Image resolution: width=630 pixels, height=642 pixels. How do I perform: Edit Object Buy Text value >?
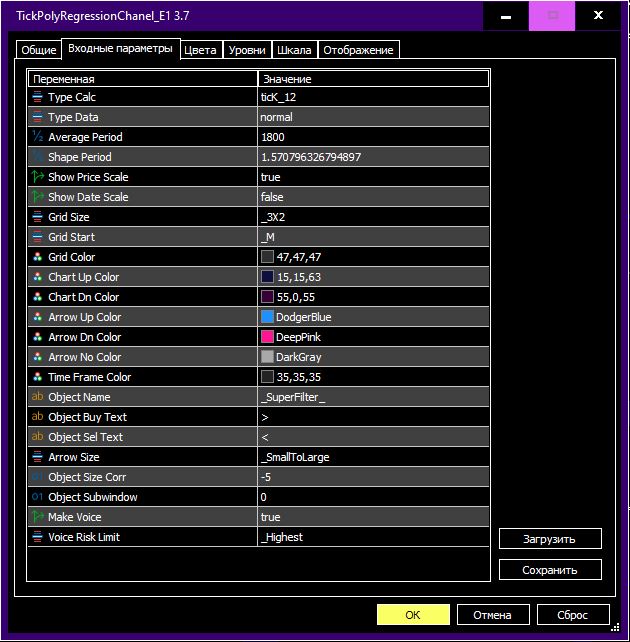373,417
